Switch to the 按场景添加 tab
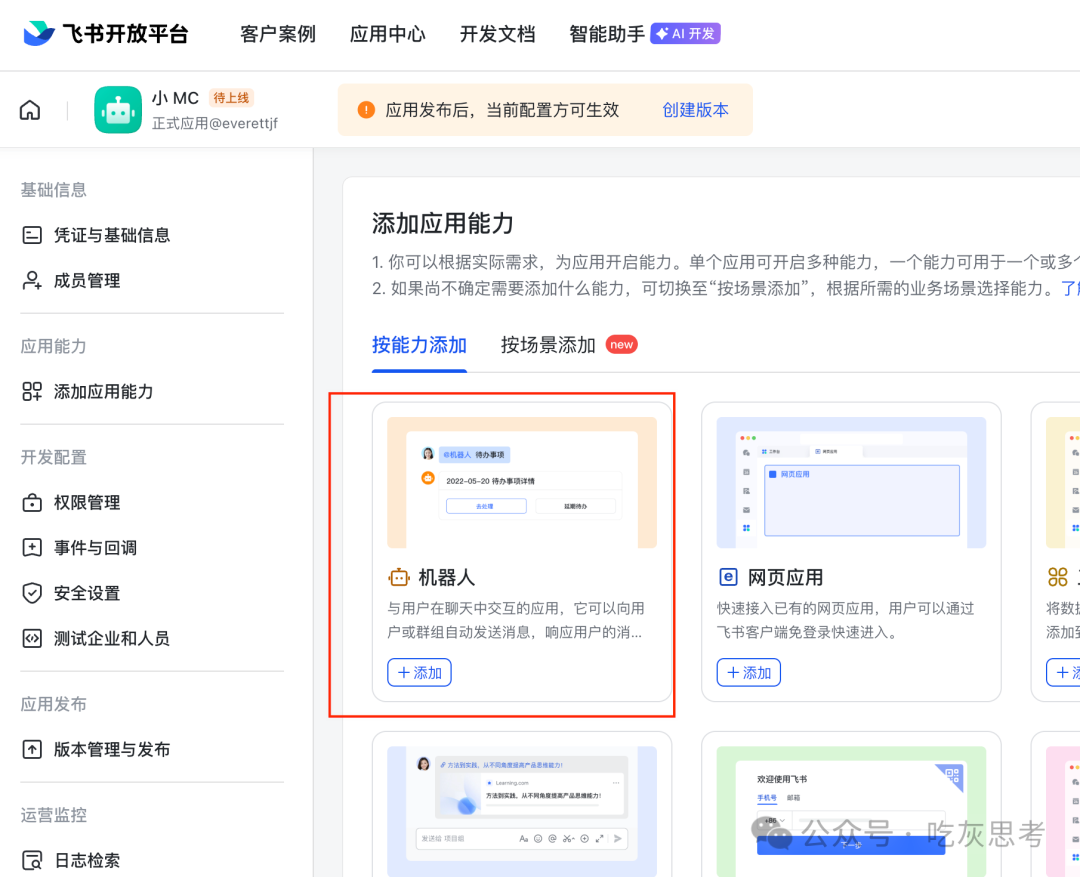 pyautogui.click(x=548, y=344)
